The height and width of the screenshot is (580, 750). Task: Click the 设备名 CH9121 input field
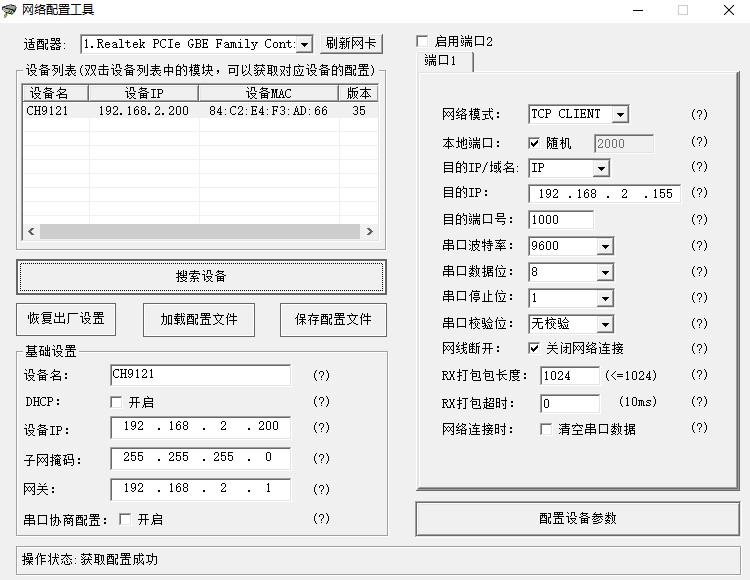pos(200,375)
